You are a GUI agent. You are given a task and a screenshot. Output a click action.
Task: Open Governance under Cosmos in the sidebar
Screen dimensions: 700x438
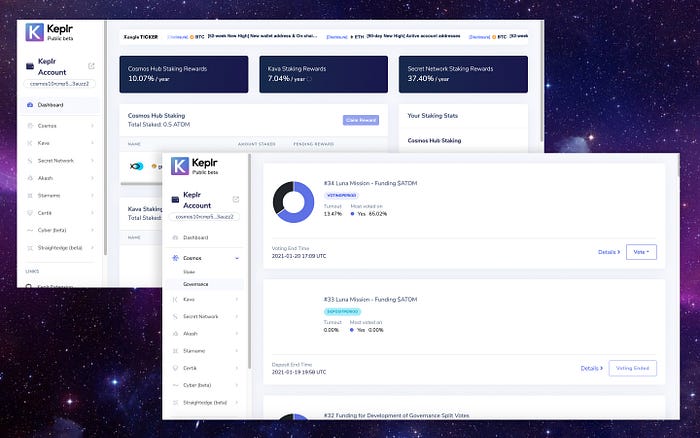click(196, 284)
